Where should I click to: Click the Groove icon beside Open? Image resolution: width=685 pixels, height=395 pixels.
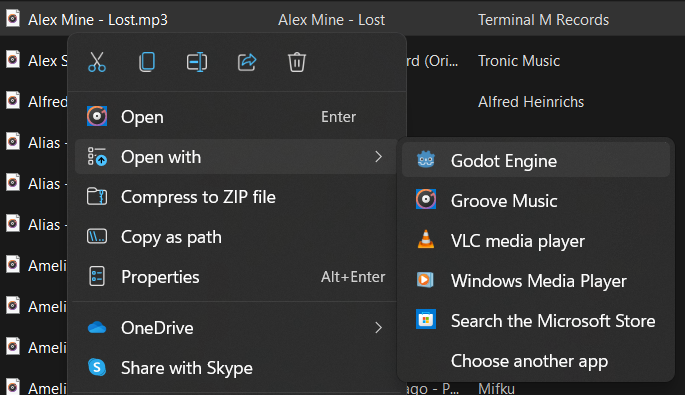[97, 116]
